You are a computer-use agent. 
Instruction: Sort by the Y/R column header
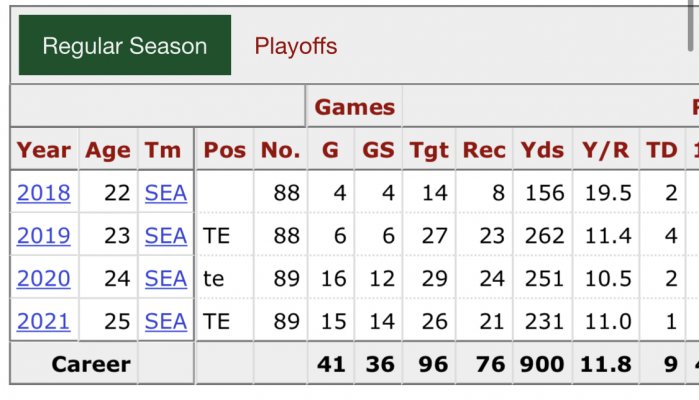click(x=606, y=149)
